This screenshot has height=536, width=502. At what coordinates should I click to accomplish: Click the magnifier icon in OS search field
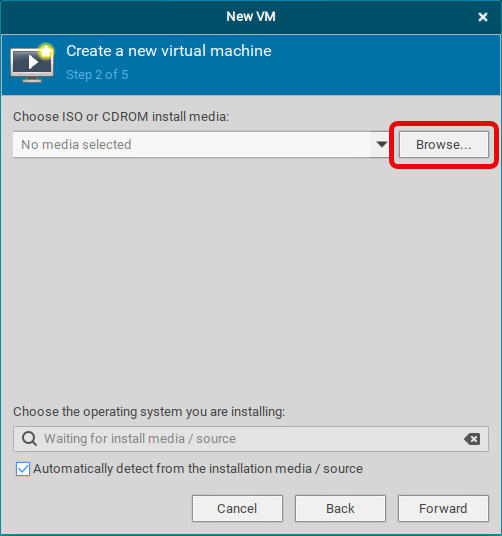29,439
